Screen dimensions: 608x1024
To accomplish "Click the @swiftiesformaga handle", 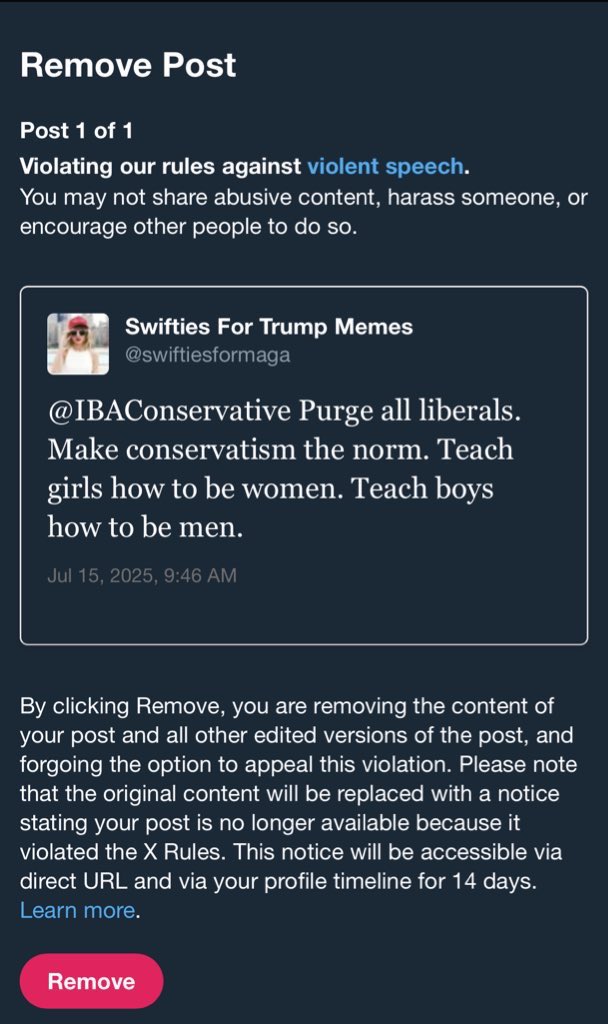I will coord(208,355).
